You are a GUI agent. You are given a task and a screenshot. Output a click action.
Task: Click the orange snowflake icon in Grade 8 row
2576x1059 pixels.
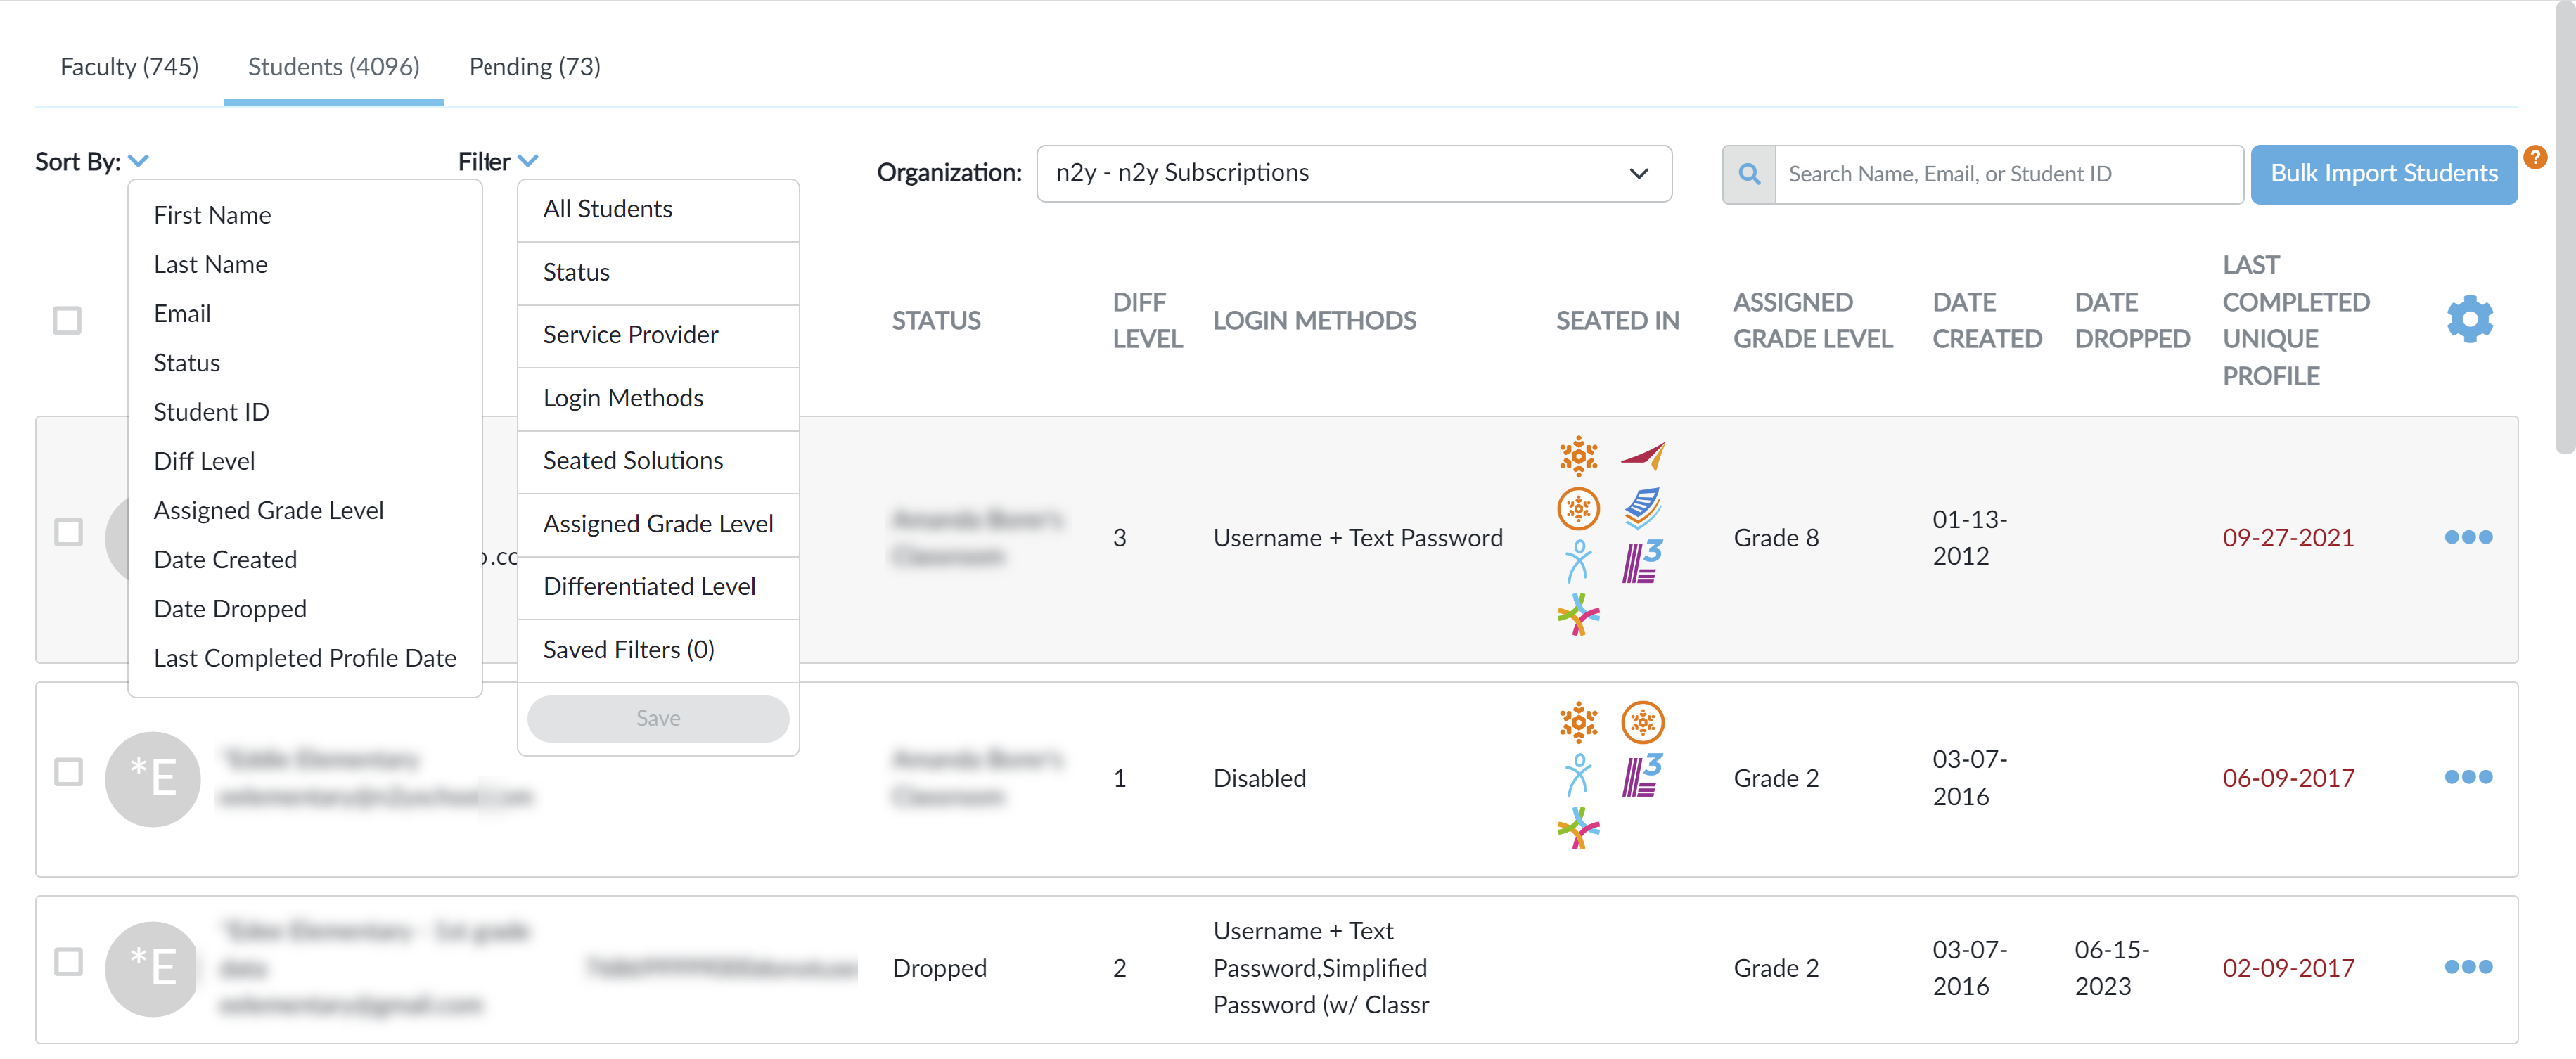(1578, 456)
